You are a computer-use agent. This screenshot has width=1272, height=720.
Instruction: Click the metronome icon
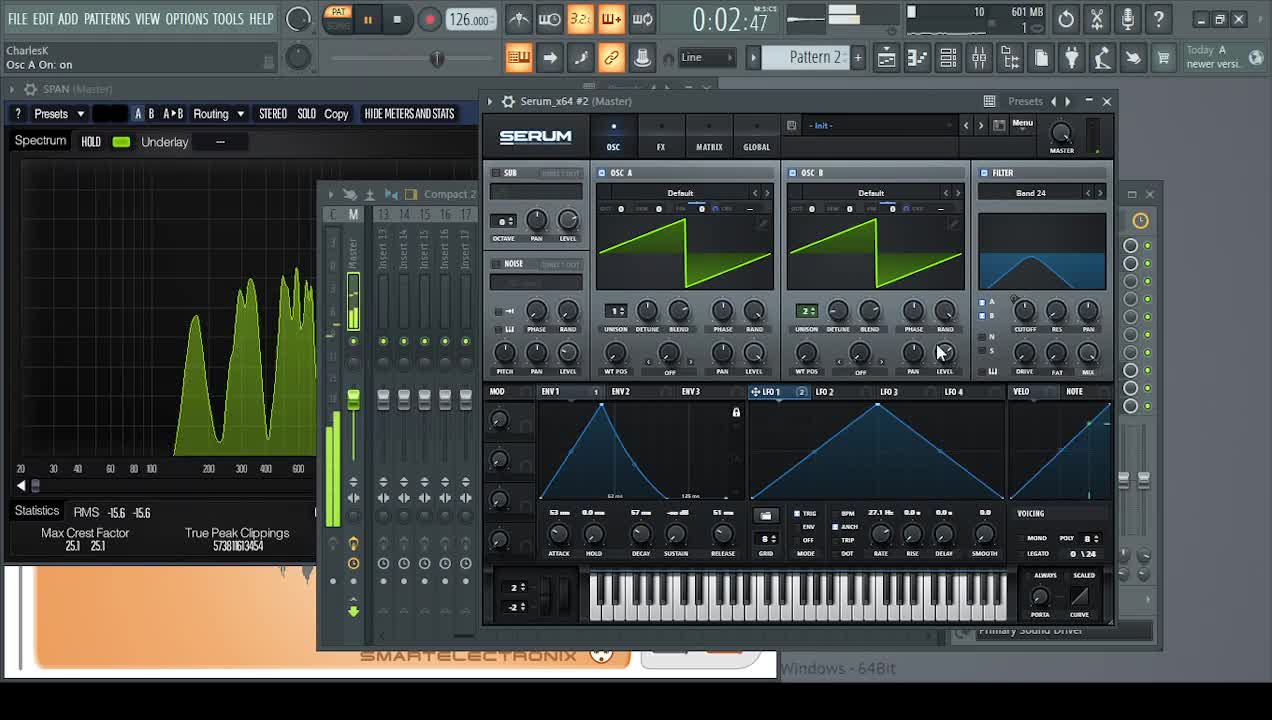pyautogui.click(x=518, y=19)
